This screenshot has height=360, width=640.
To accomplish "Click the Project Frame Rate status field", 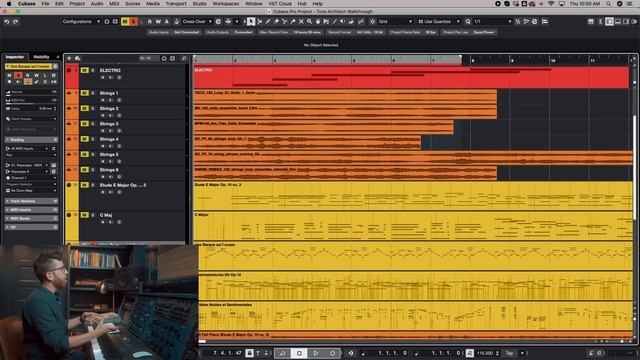I will tap(413, 32).
